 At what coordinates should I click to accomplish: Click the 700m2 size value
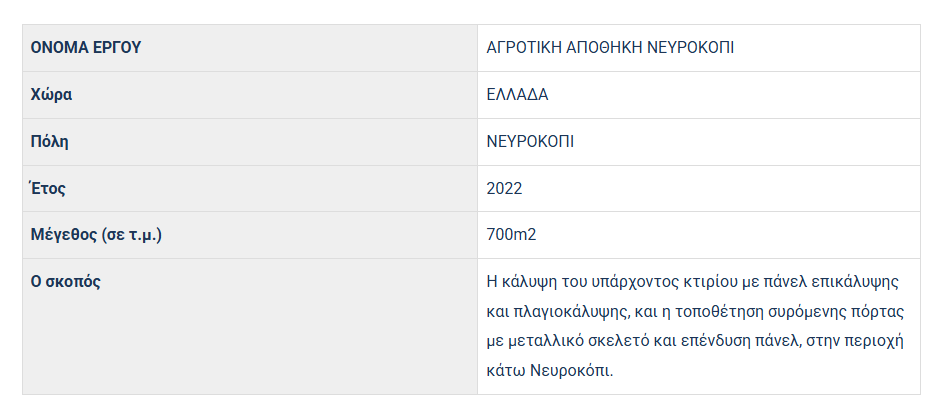pyautogui.click(x=512, y=235)
